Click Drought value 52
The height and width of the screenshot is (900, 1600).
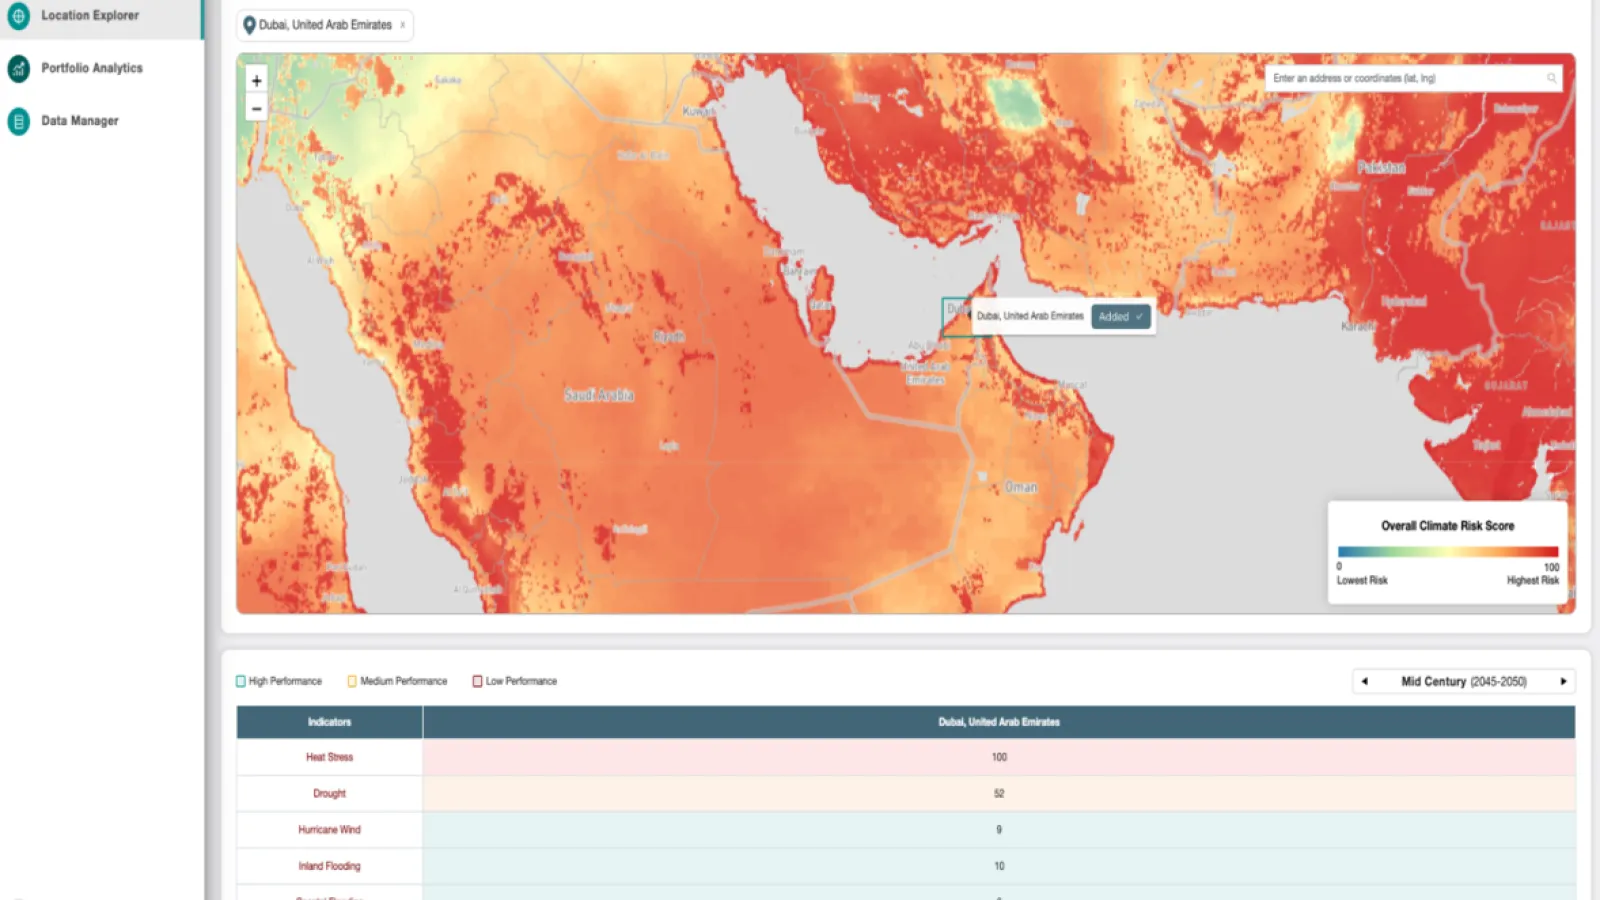[x=999, y=793]
